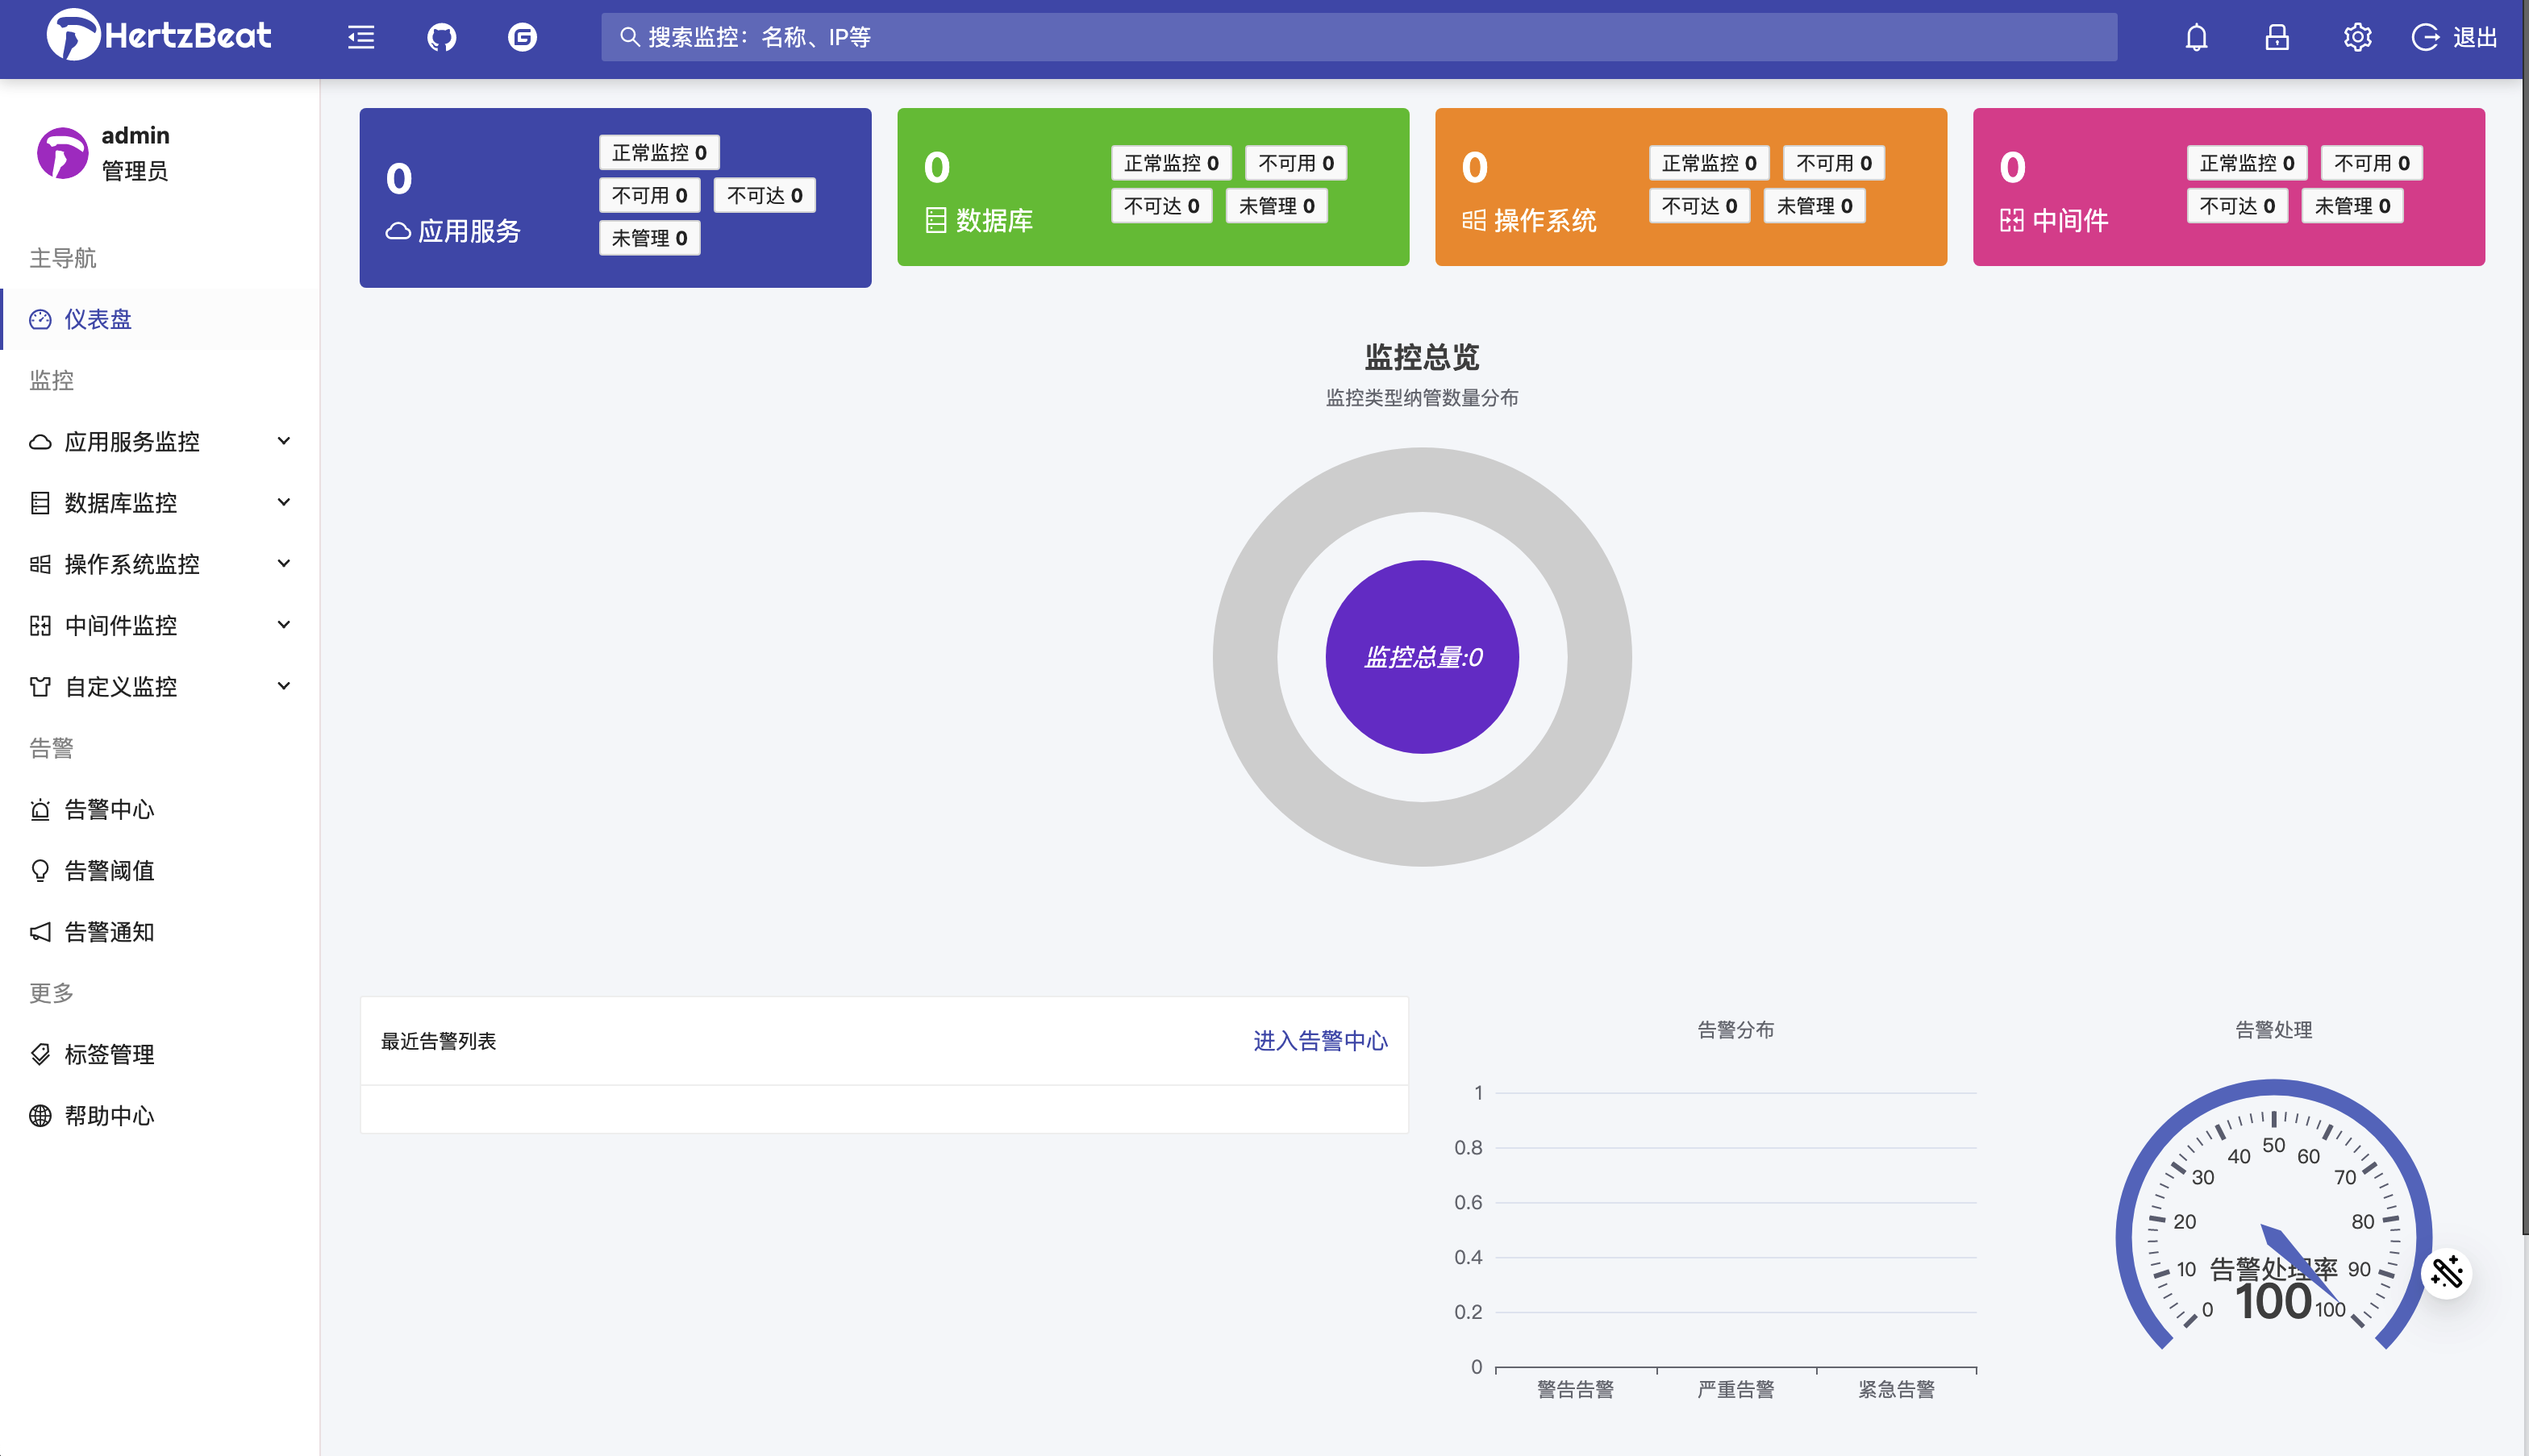Expand 中间件监控 menu chevron
This screenshot has width=2529, height=1456.
[284, 625]
